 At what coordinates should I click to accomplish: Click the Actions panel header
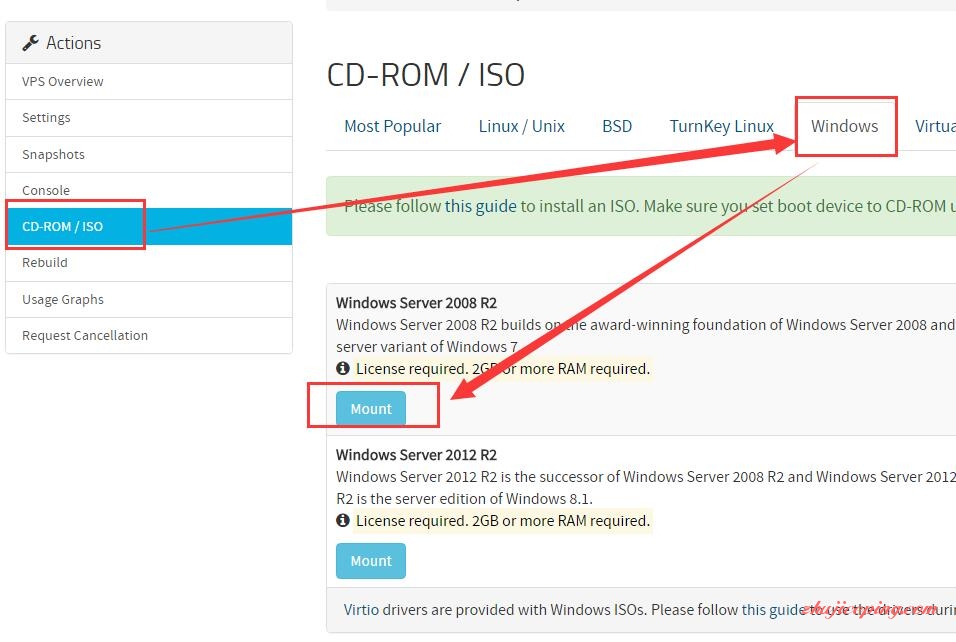149,43
